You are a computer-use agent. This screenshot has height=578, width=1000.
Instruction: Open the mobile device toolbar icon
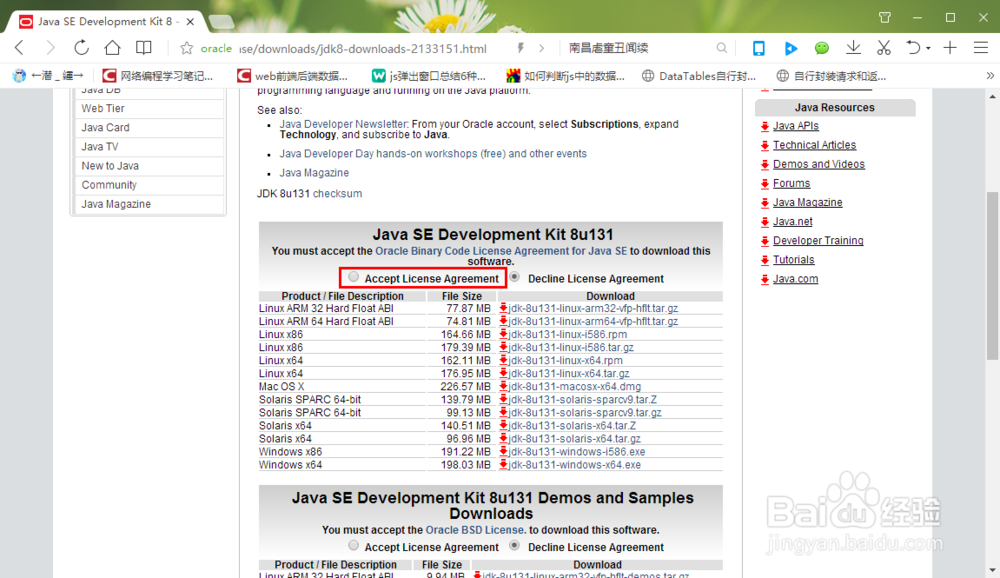click(x=758, y=48)
